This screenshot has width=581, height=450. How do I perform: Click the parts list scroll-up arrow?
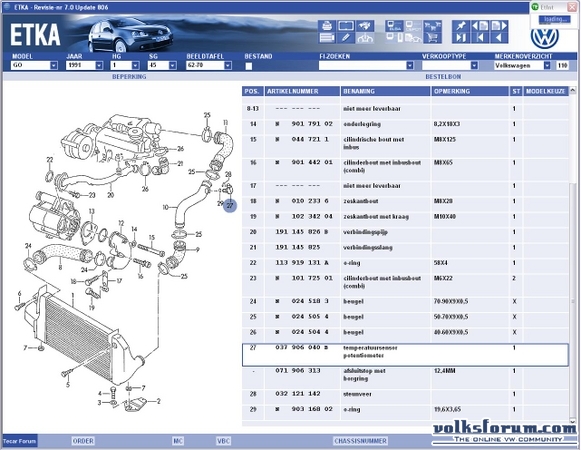(x=572, y=90)
